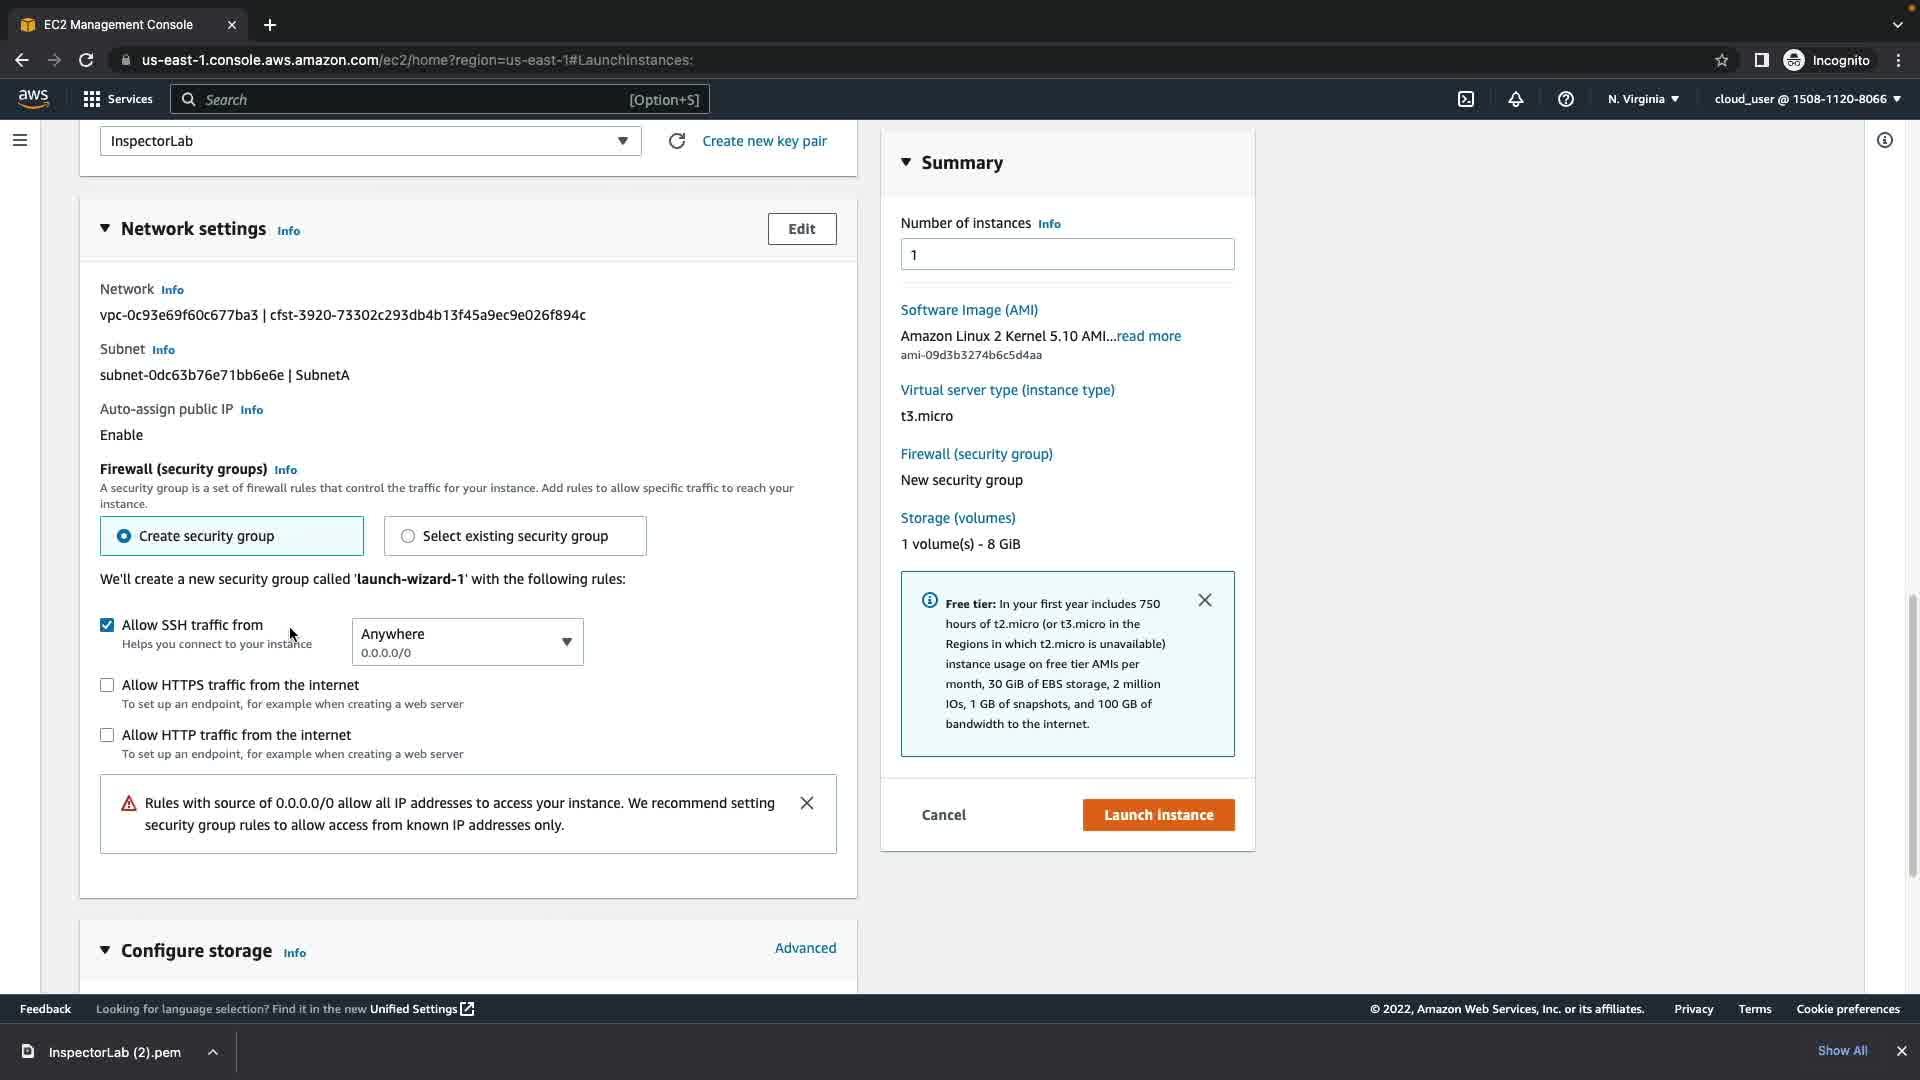
Task: Collapse the Network settings section
Action: tap(105, 229)
